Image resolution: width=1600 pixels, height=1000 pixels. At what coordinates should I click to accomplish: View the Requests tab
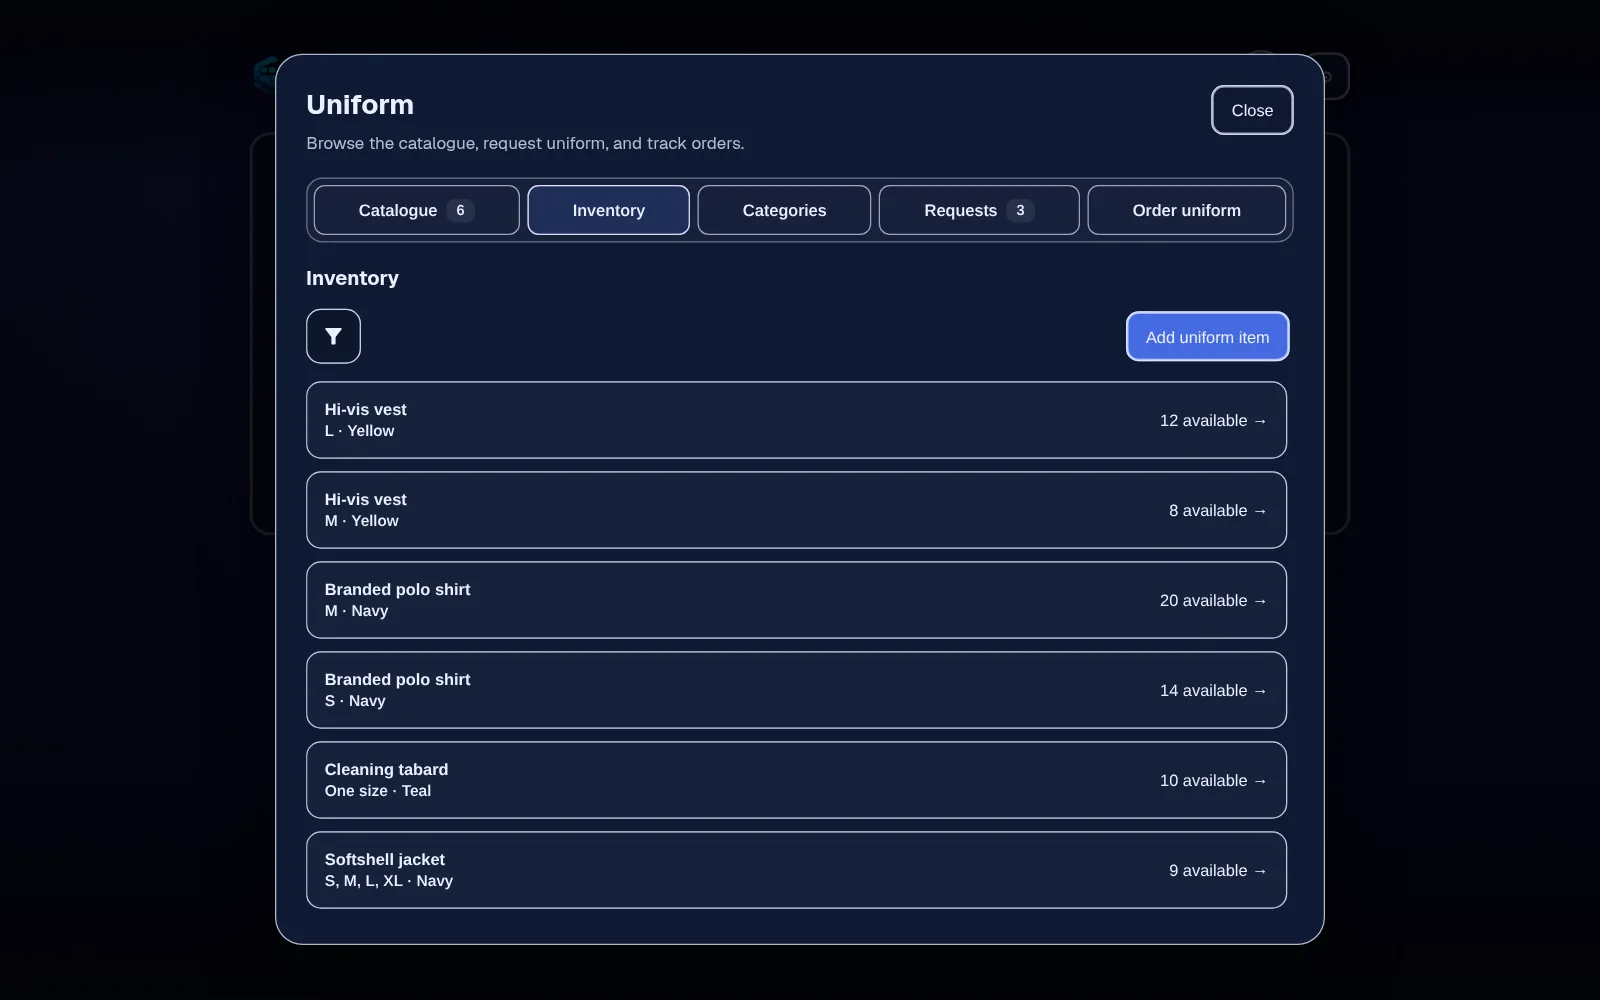point(979,210)
